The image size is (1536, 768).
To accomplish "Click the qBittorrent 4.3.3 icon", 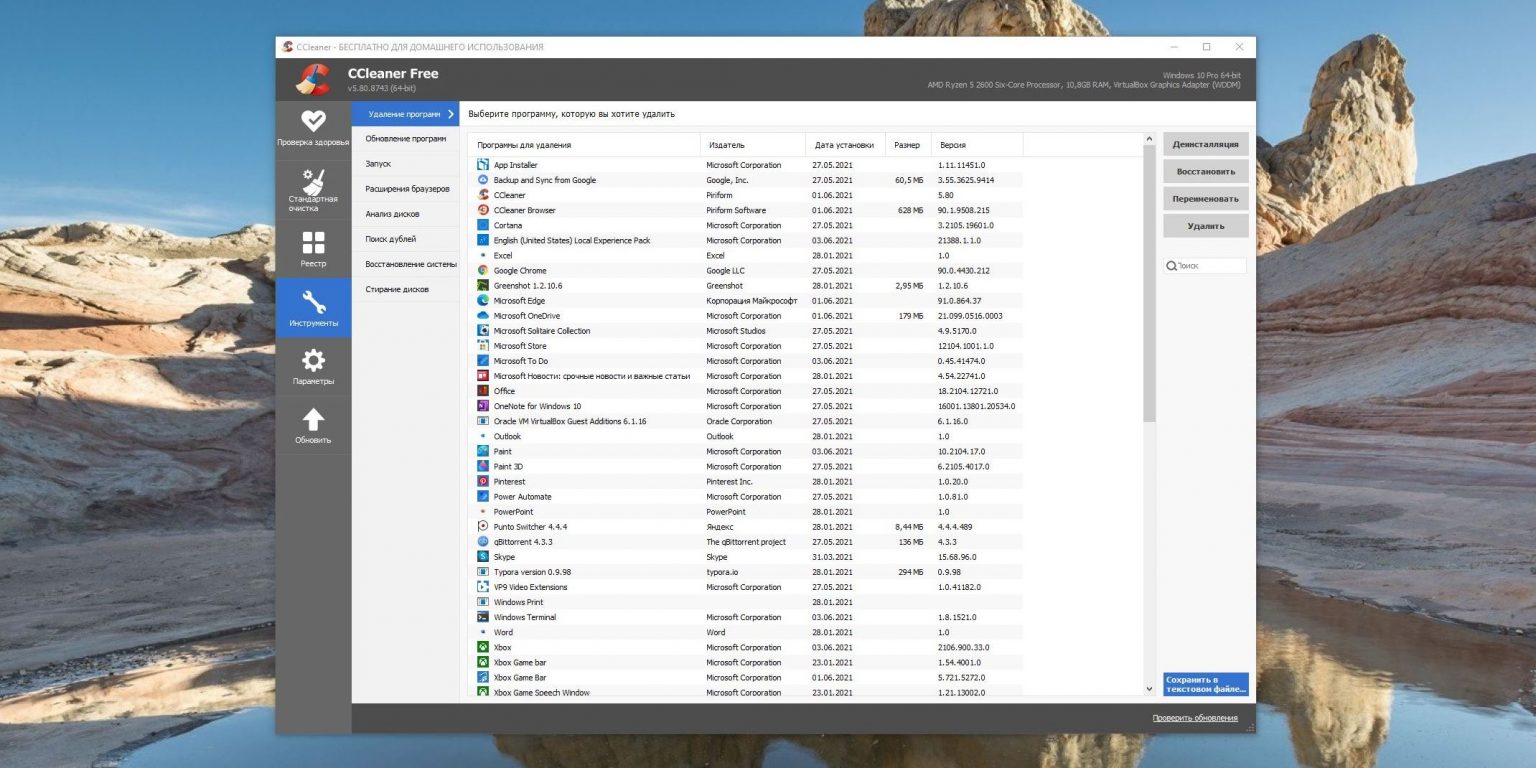I will (483, 541).
